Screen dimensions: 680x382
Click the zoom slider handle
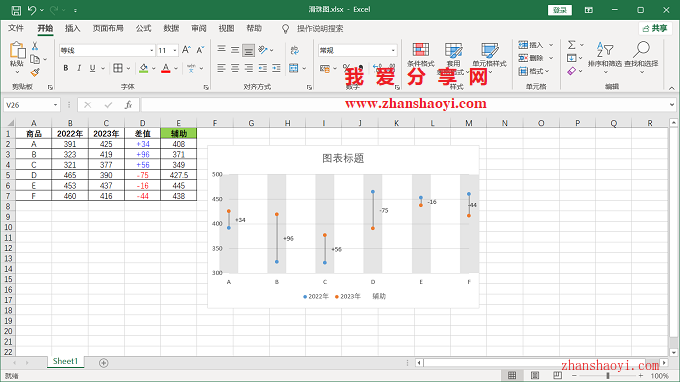(x=608, y=375)
